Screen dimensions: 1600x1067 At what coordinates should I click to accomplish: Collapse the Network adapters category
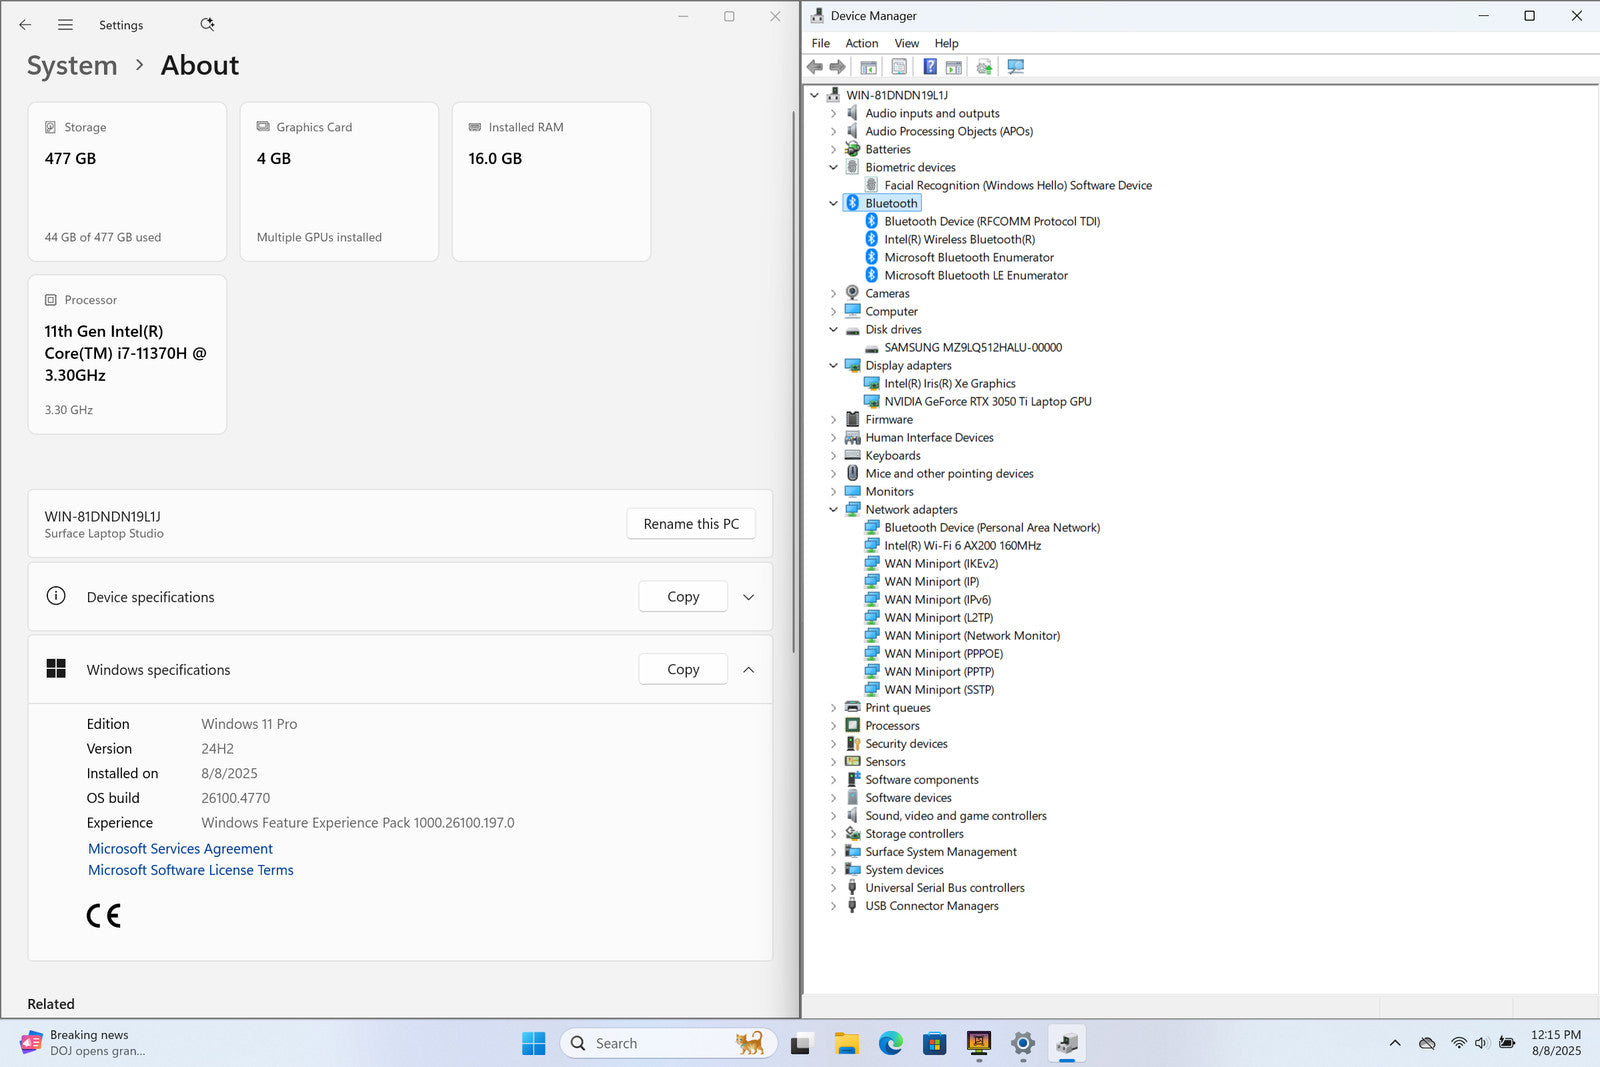point(833,510)
